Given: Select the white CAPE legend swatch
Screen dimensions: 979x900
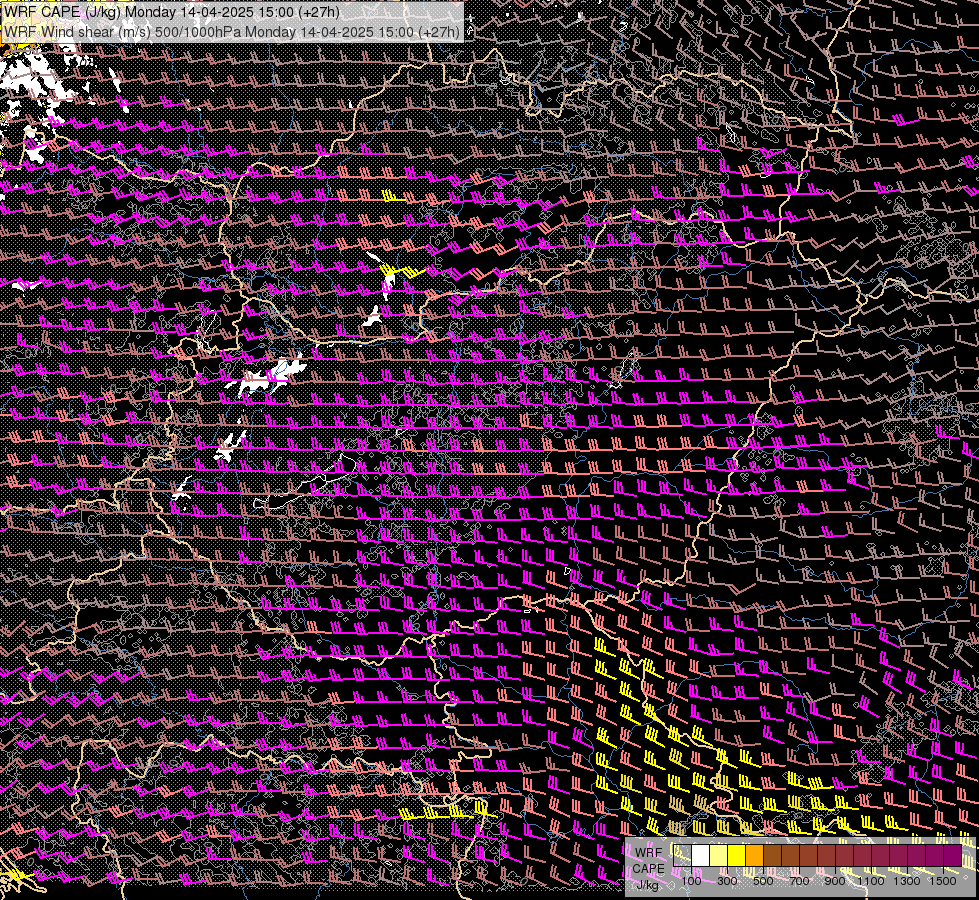Looking at the screenshot, I should (701, 856).
